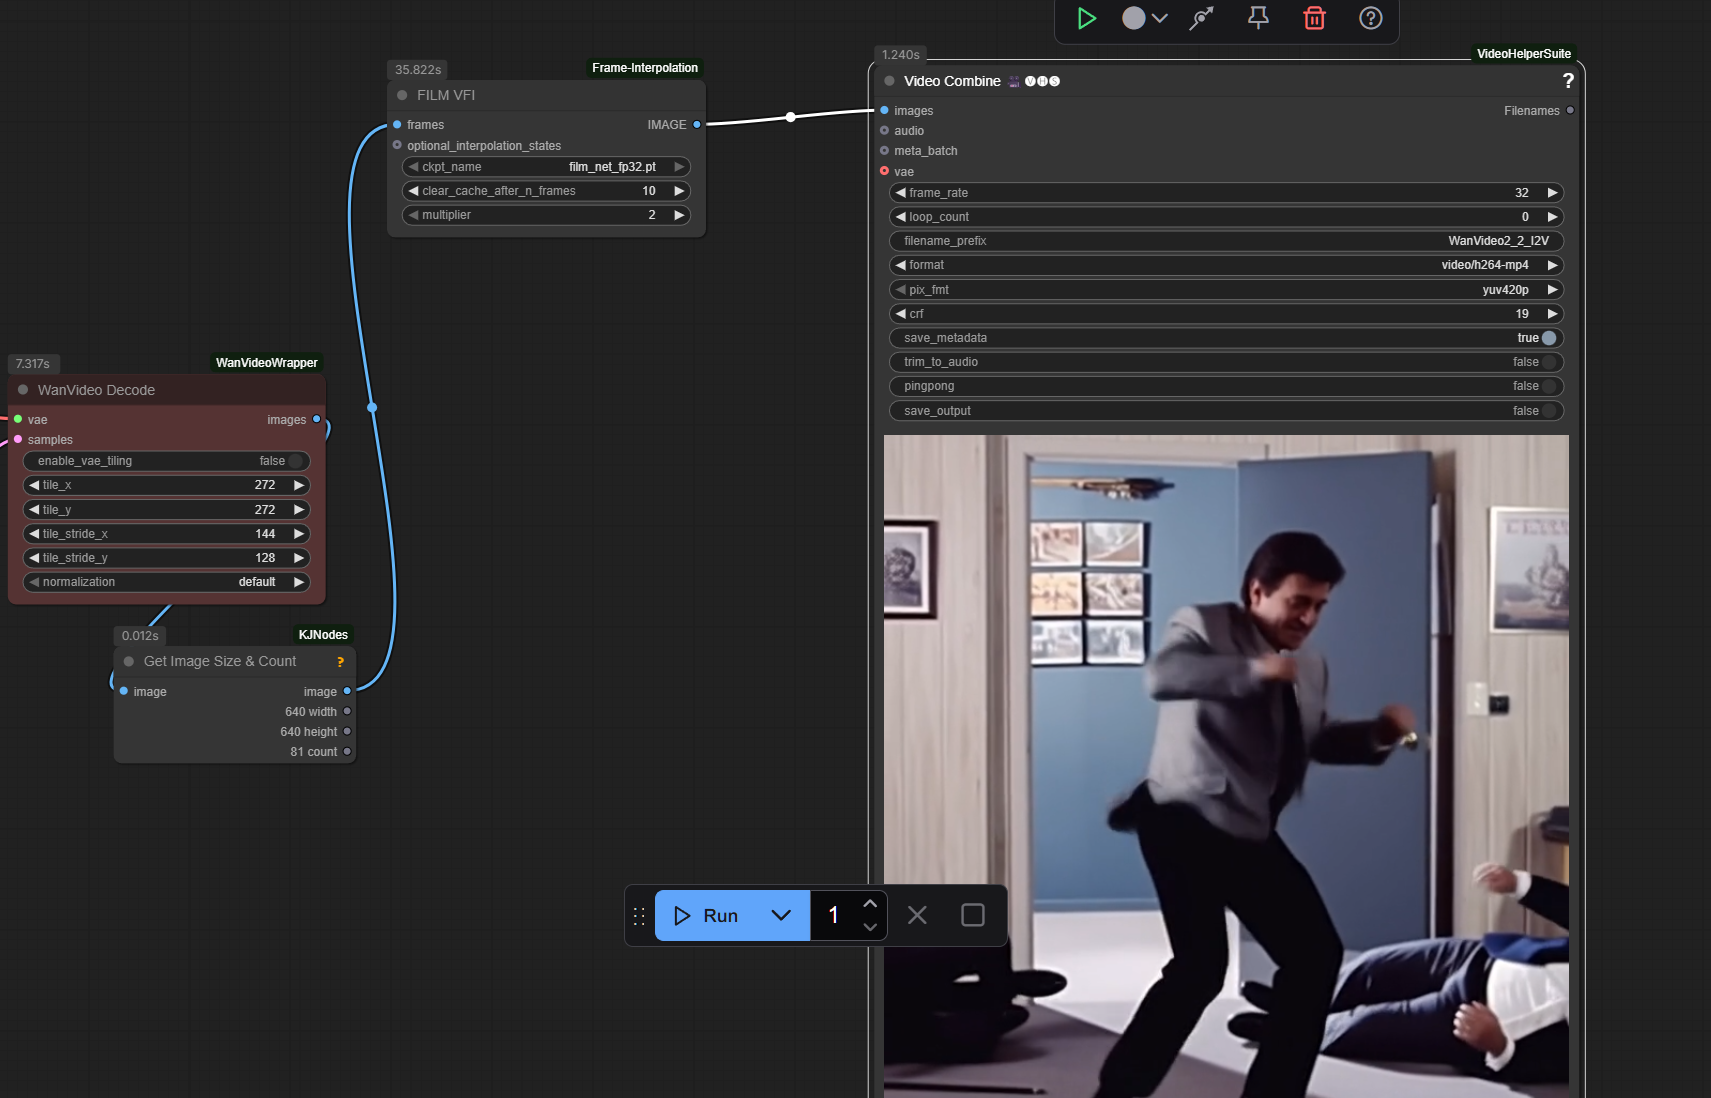The height and width of the screenshot is (1098, 1711).
Task: Collapse the WanVideo Decode node dot
Action: [x=23, y=390]
